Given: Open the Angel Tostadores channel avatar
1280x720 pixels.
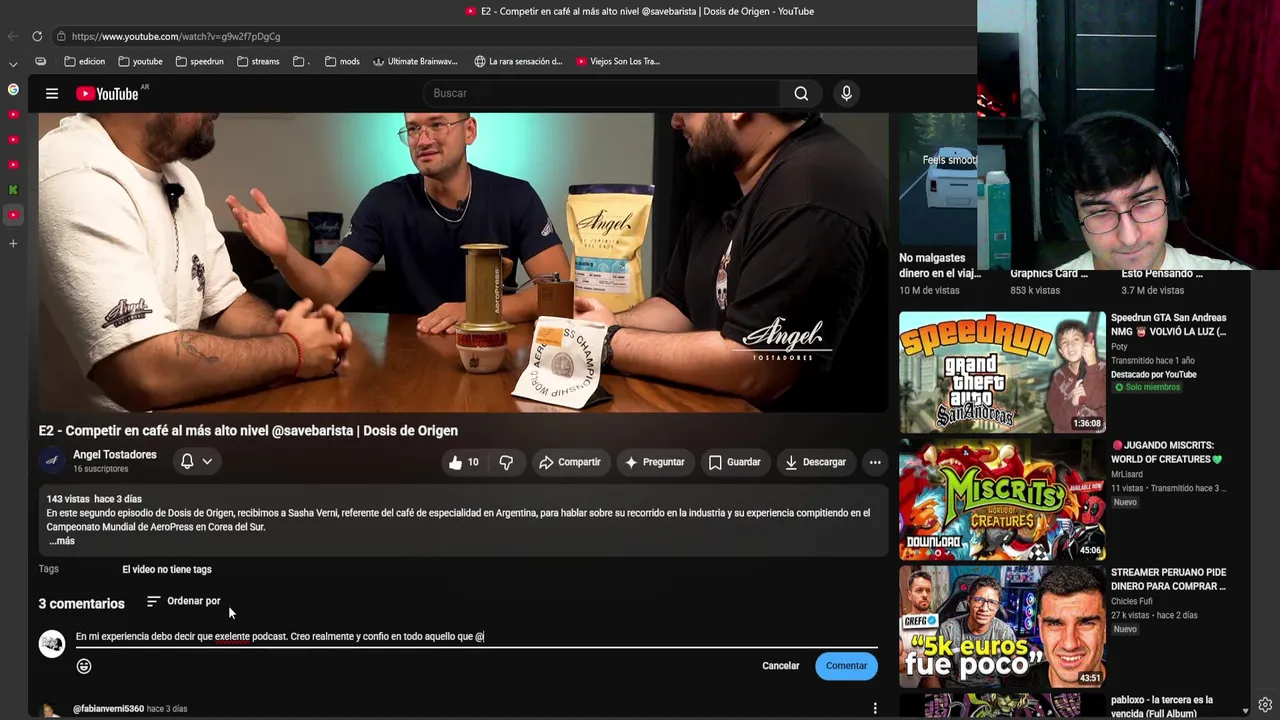Looking at the screenshot, I should tap(52, 461).
